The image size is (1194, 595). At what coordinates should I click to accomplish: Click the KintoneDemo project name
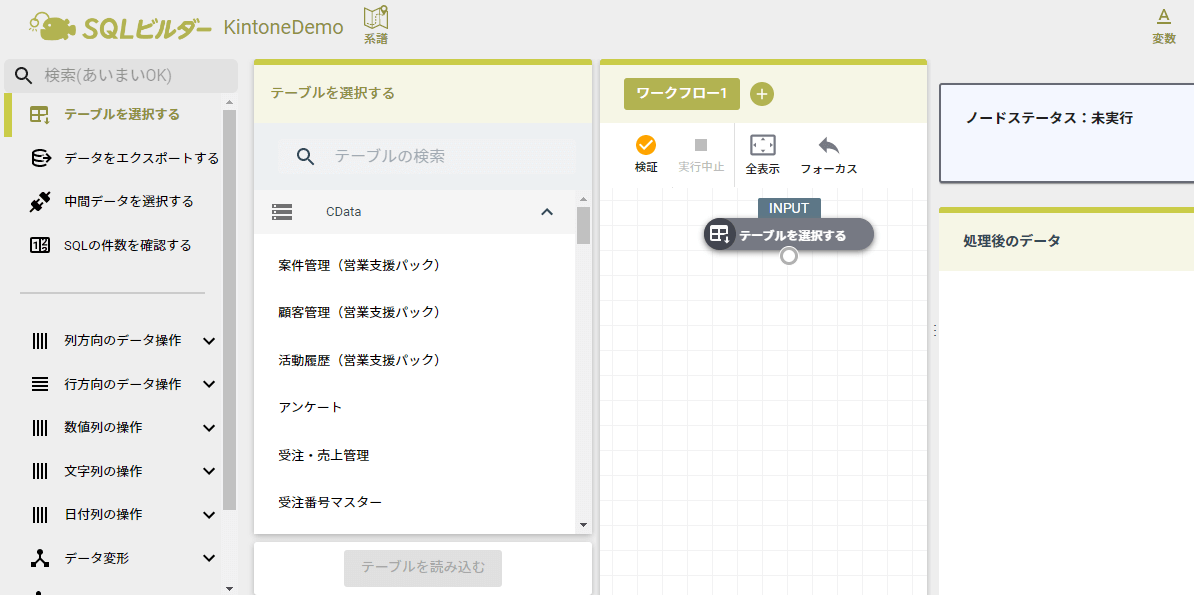pyautogui.click(x=284, y=27)
